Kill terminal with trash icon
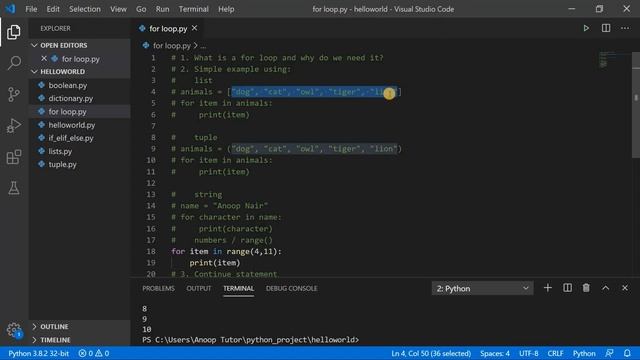 pyautogui.click(x=586, y=288)
